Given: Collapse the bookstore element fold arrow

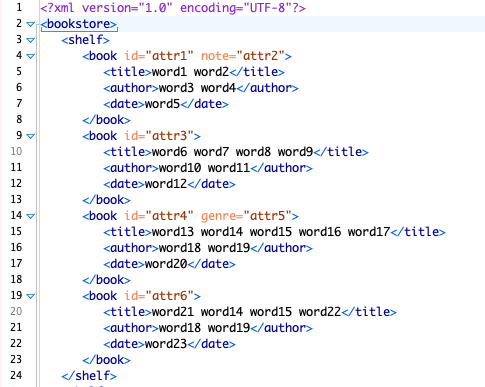Looking at the screenshot, I should click(x=30, y=24).
